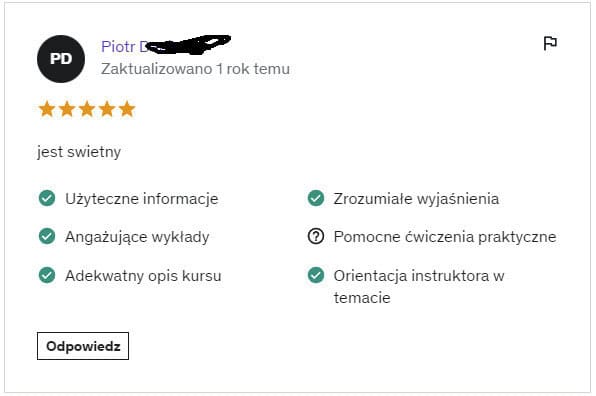Click the checkmark beside Zrozumiałe wyjaśnienia

pos(316,198)
